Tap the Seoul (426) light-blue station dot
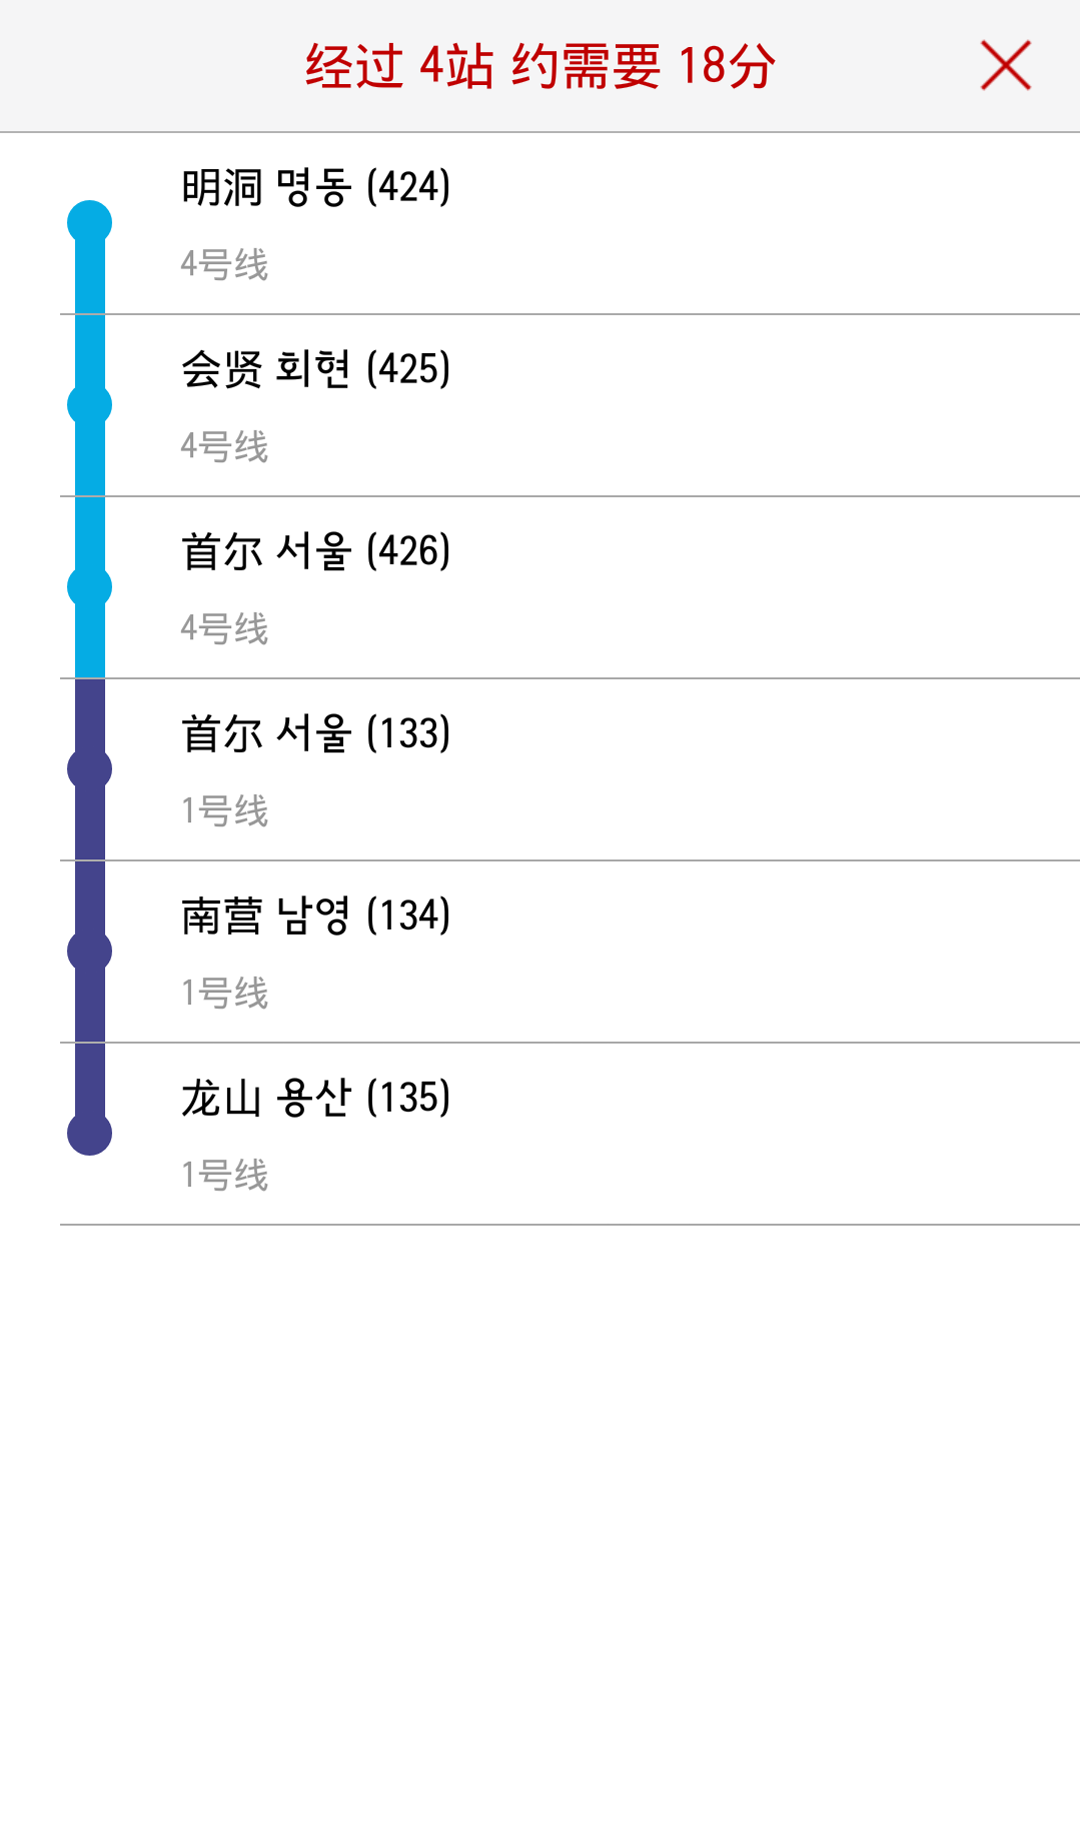The width and height of the screenshot is (1080, 1844). (89, 587)
